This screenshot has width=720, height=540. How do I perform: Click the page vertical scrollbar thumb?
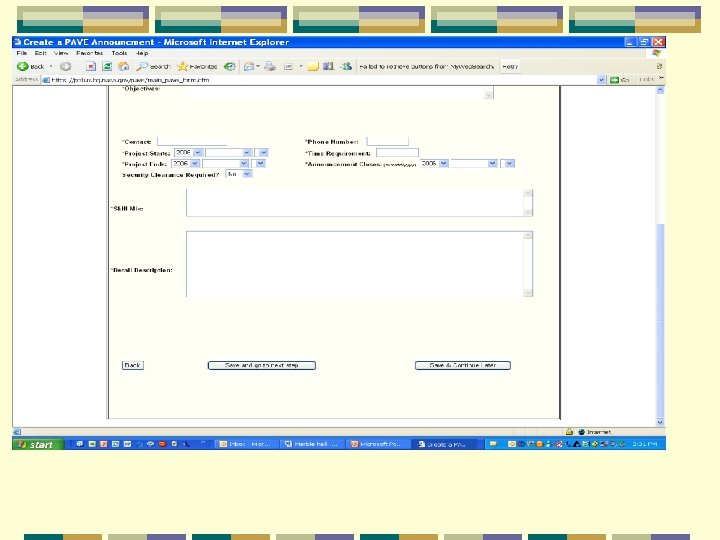[660, 319]
